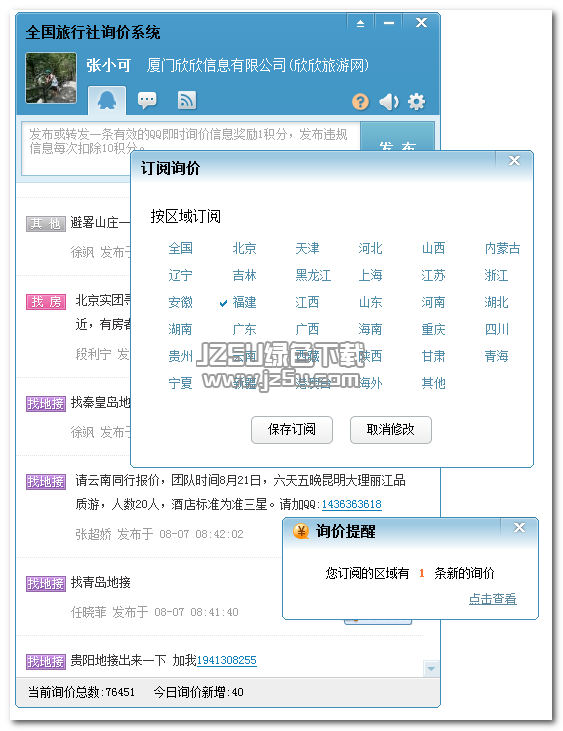Image resolution: width=563 pixels, height=731 pixels.
Task: Select region 广东
Action: tap(244, 330)
